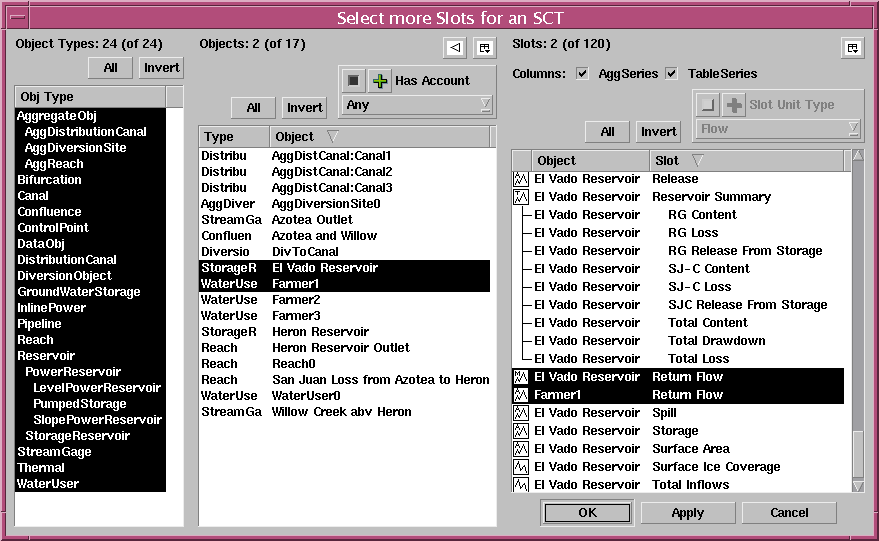The image size is (879, 541).
Task: Select LevelPowerReservoir object type
Action: click(90, 388)
